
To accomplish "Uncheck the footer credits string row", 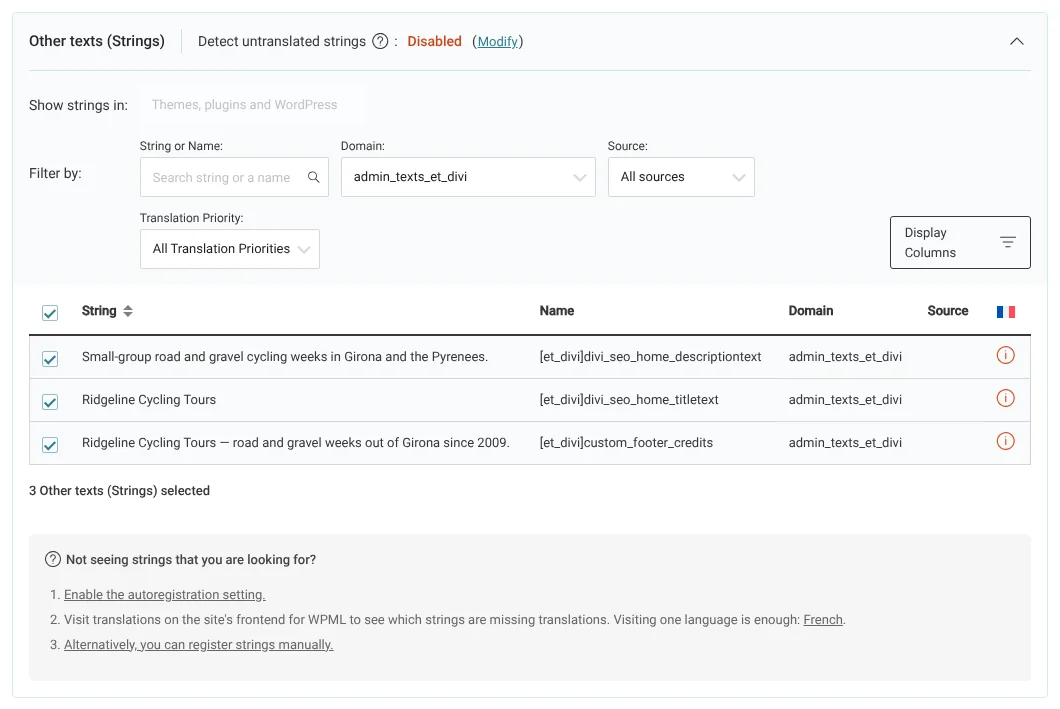I will pyautogui.click(x=50, y=445).
